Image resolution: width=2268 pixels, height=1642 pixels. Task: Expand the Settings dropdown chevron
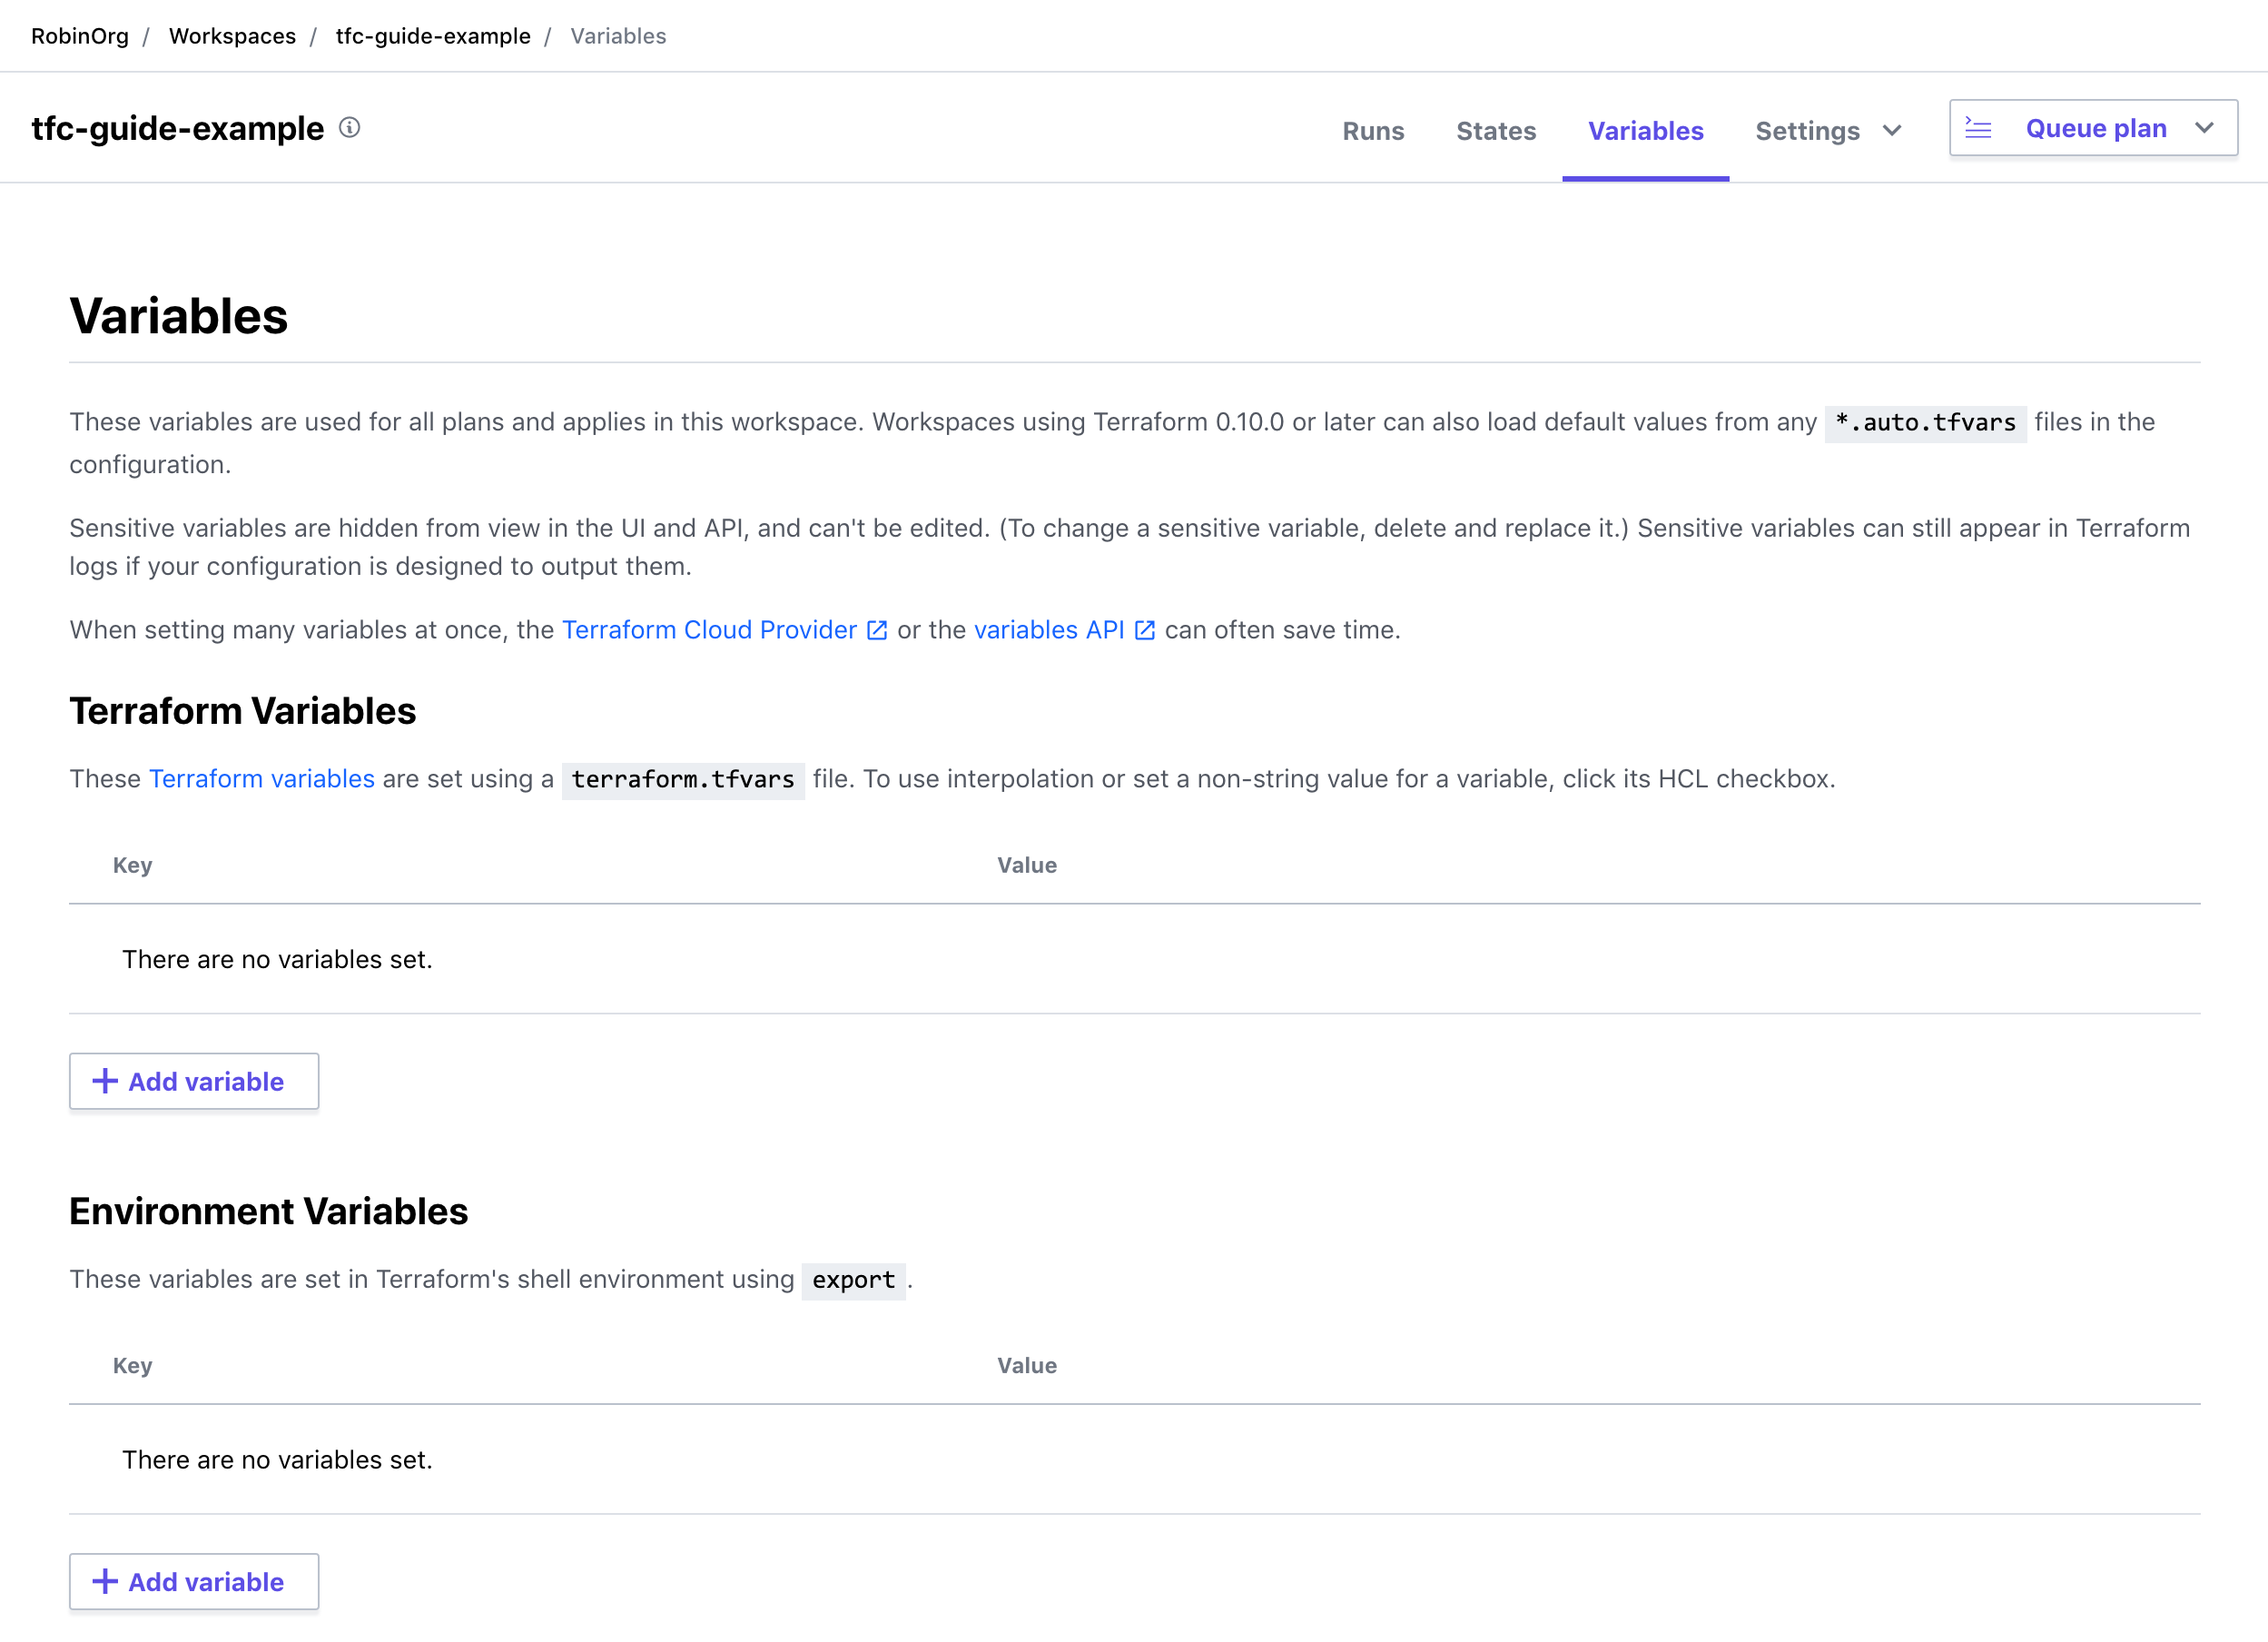tap(1892, 131)
